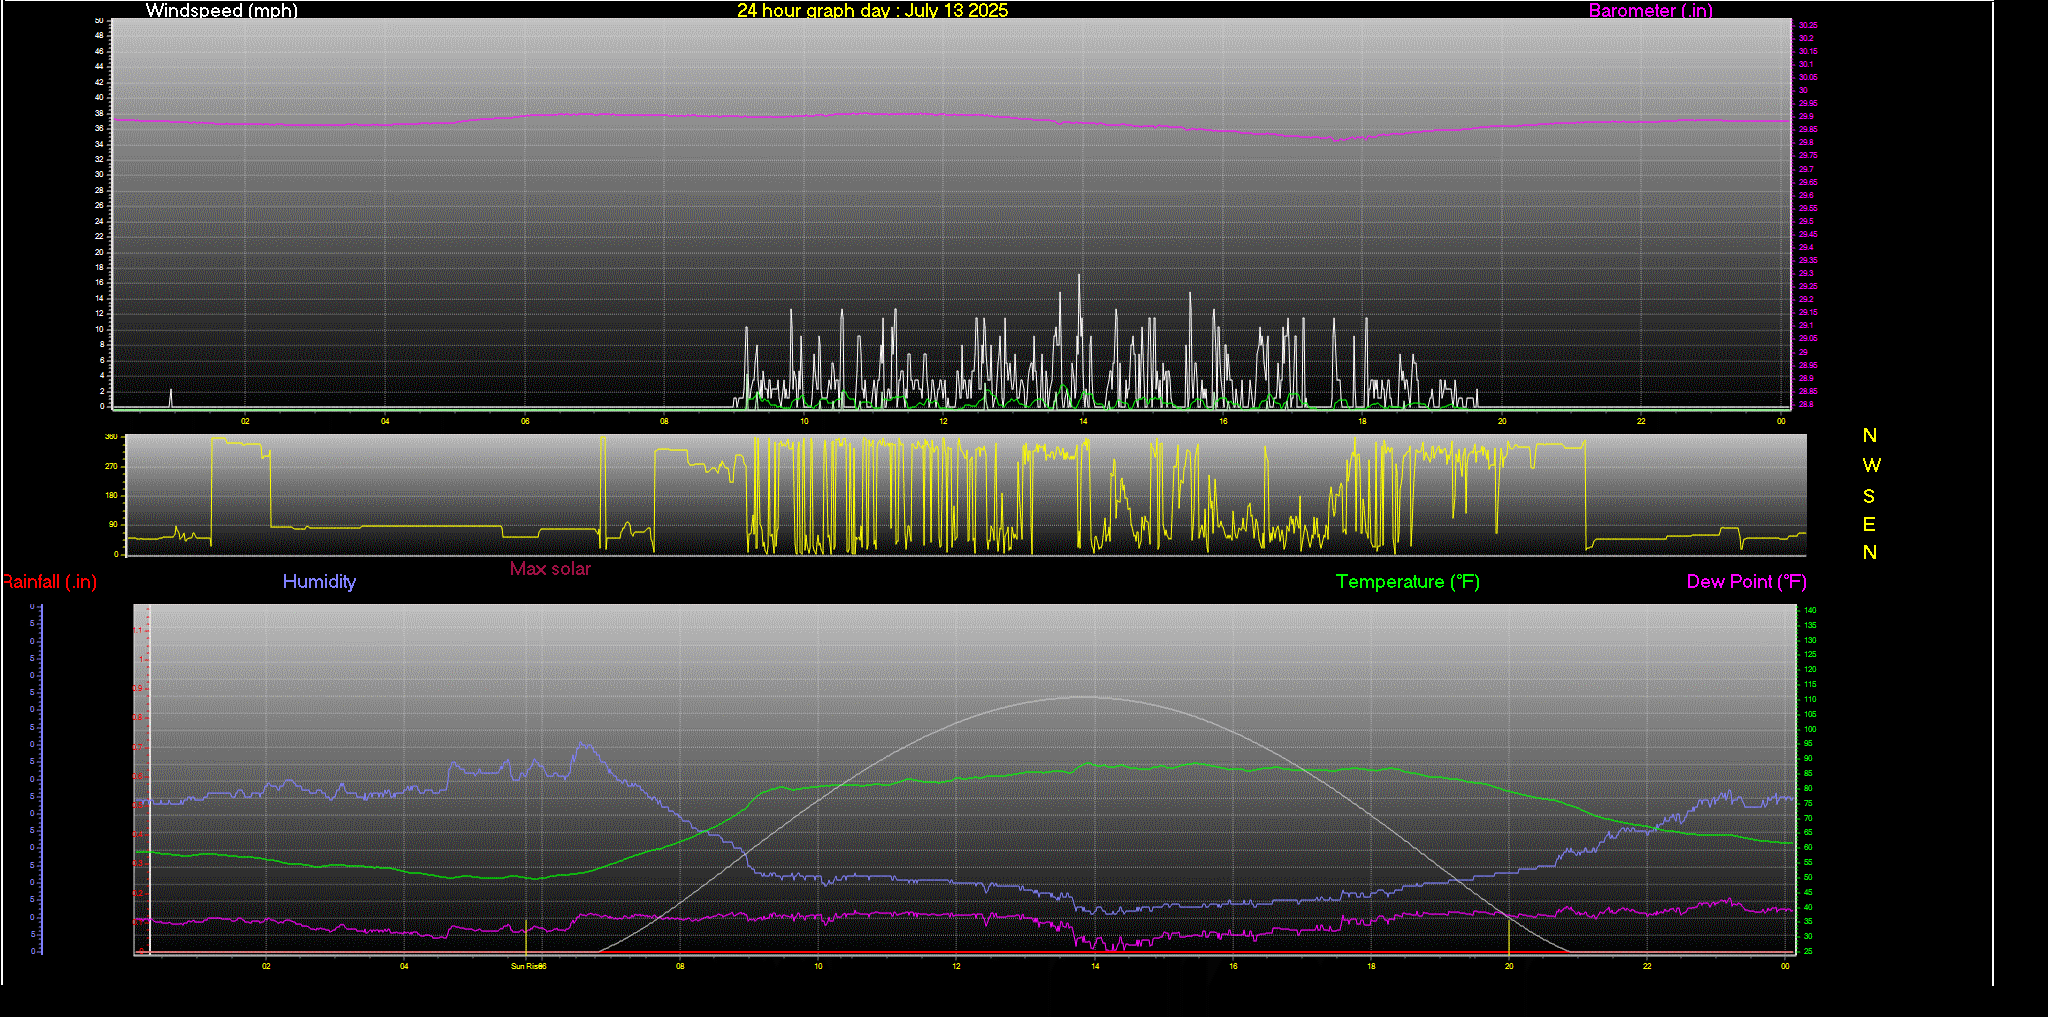Click the "140" value on the temperature axis
Viewport: 2048px width, 1017px height.
click(1810, 610)
